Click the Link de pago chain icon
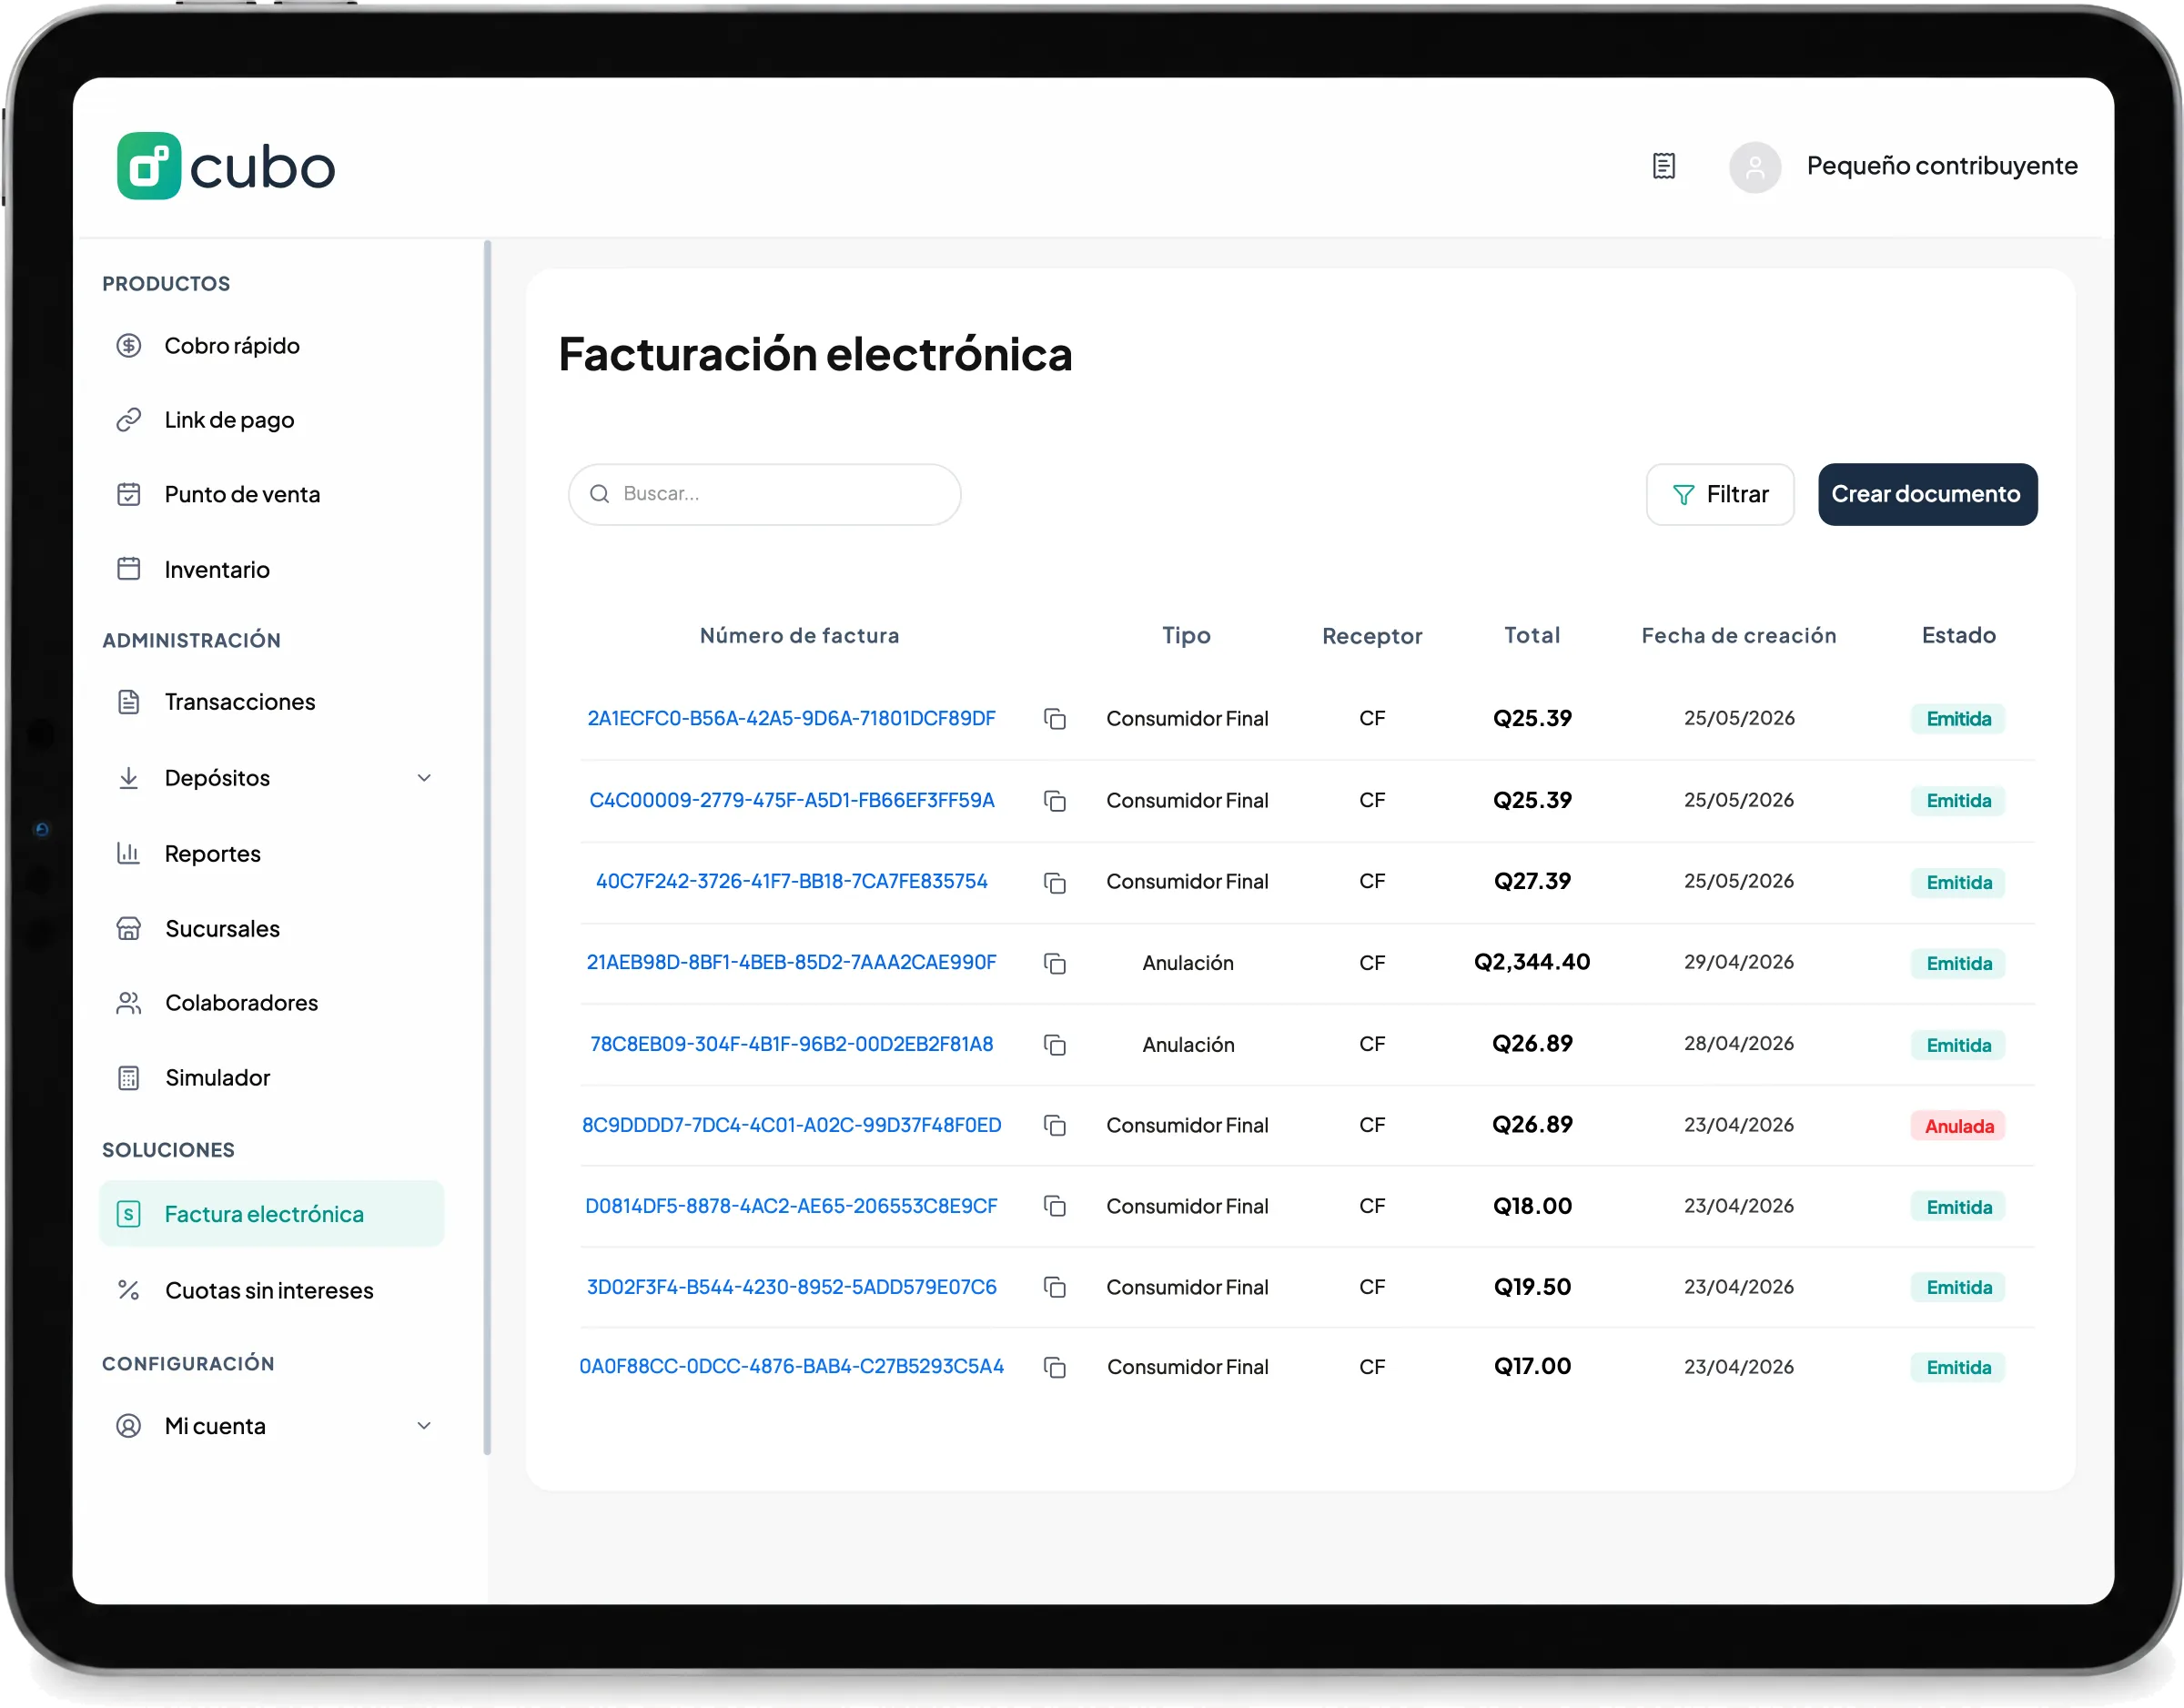This screenshot has height=1708, width=2184. tap(129, 420)
